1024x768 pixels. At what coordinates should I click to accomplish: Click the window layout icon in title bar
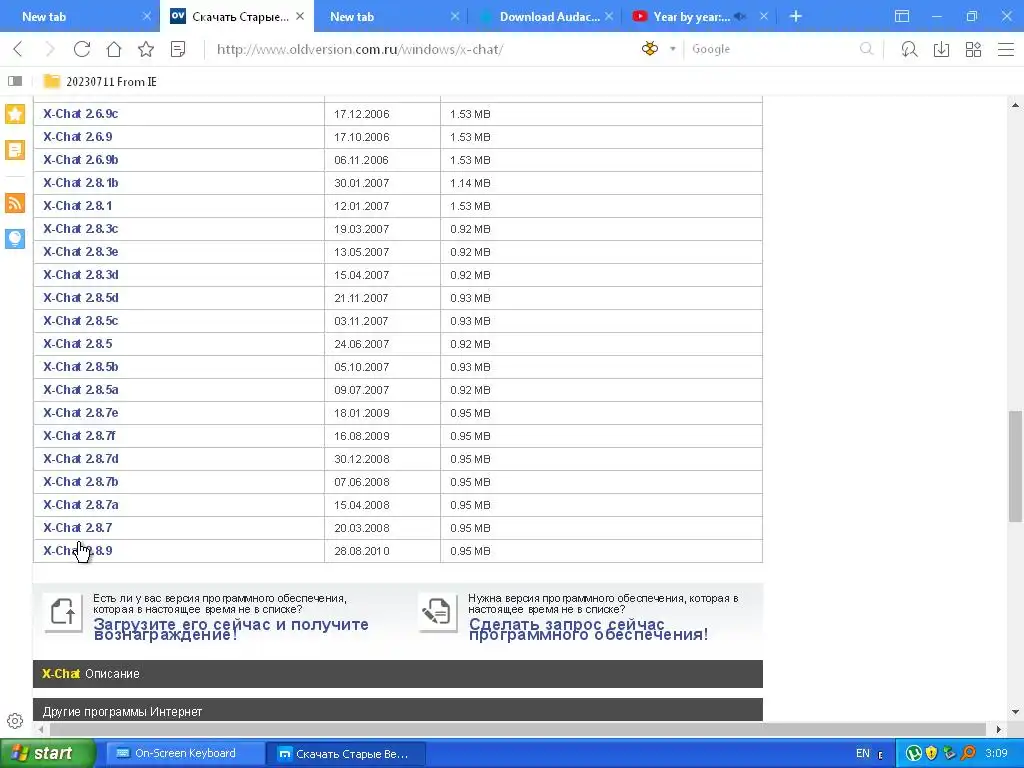tap(902, 16)
